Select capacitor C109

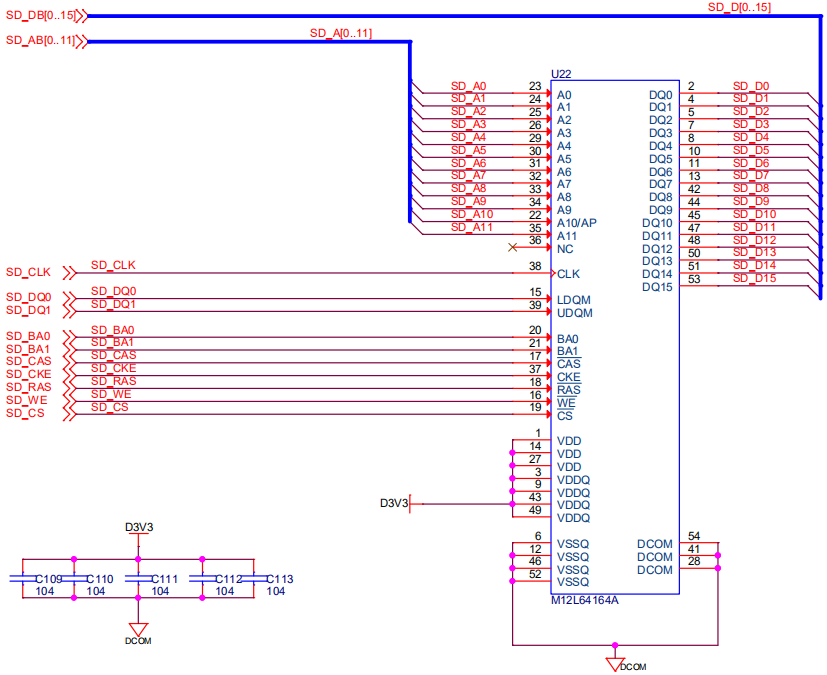coord(23,579)
